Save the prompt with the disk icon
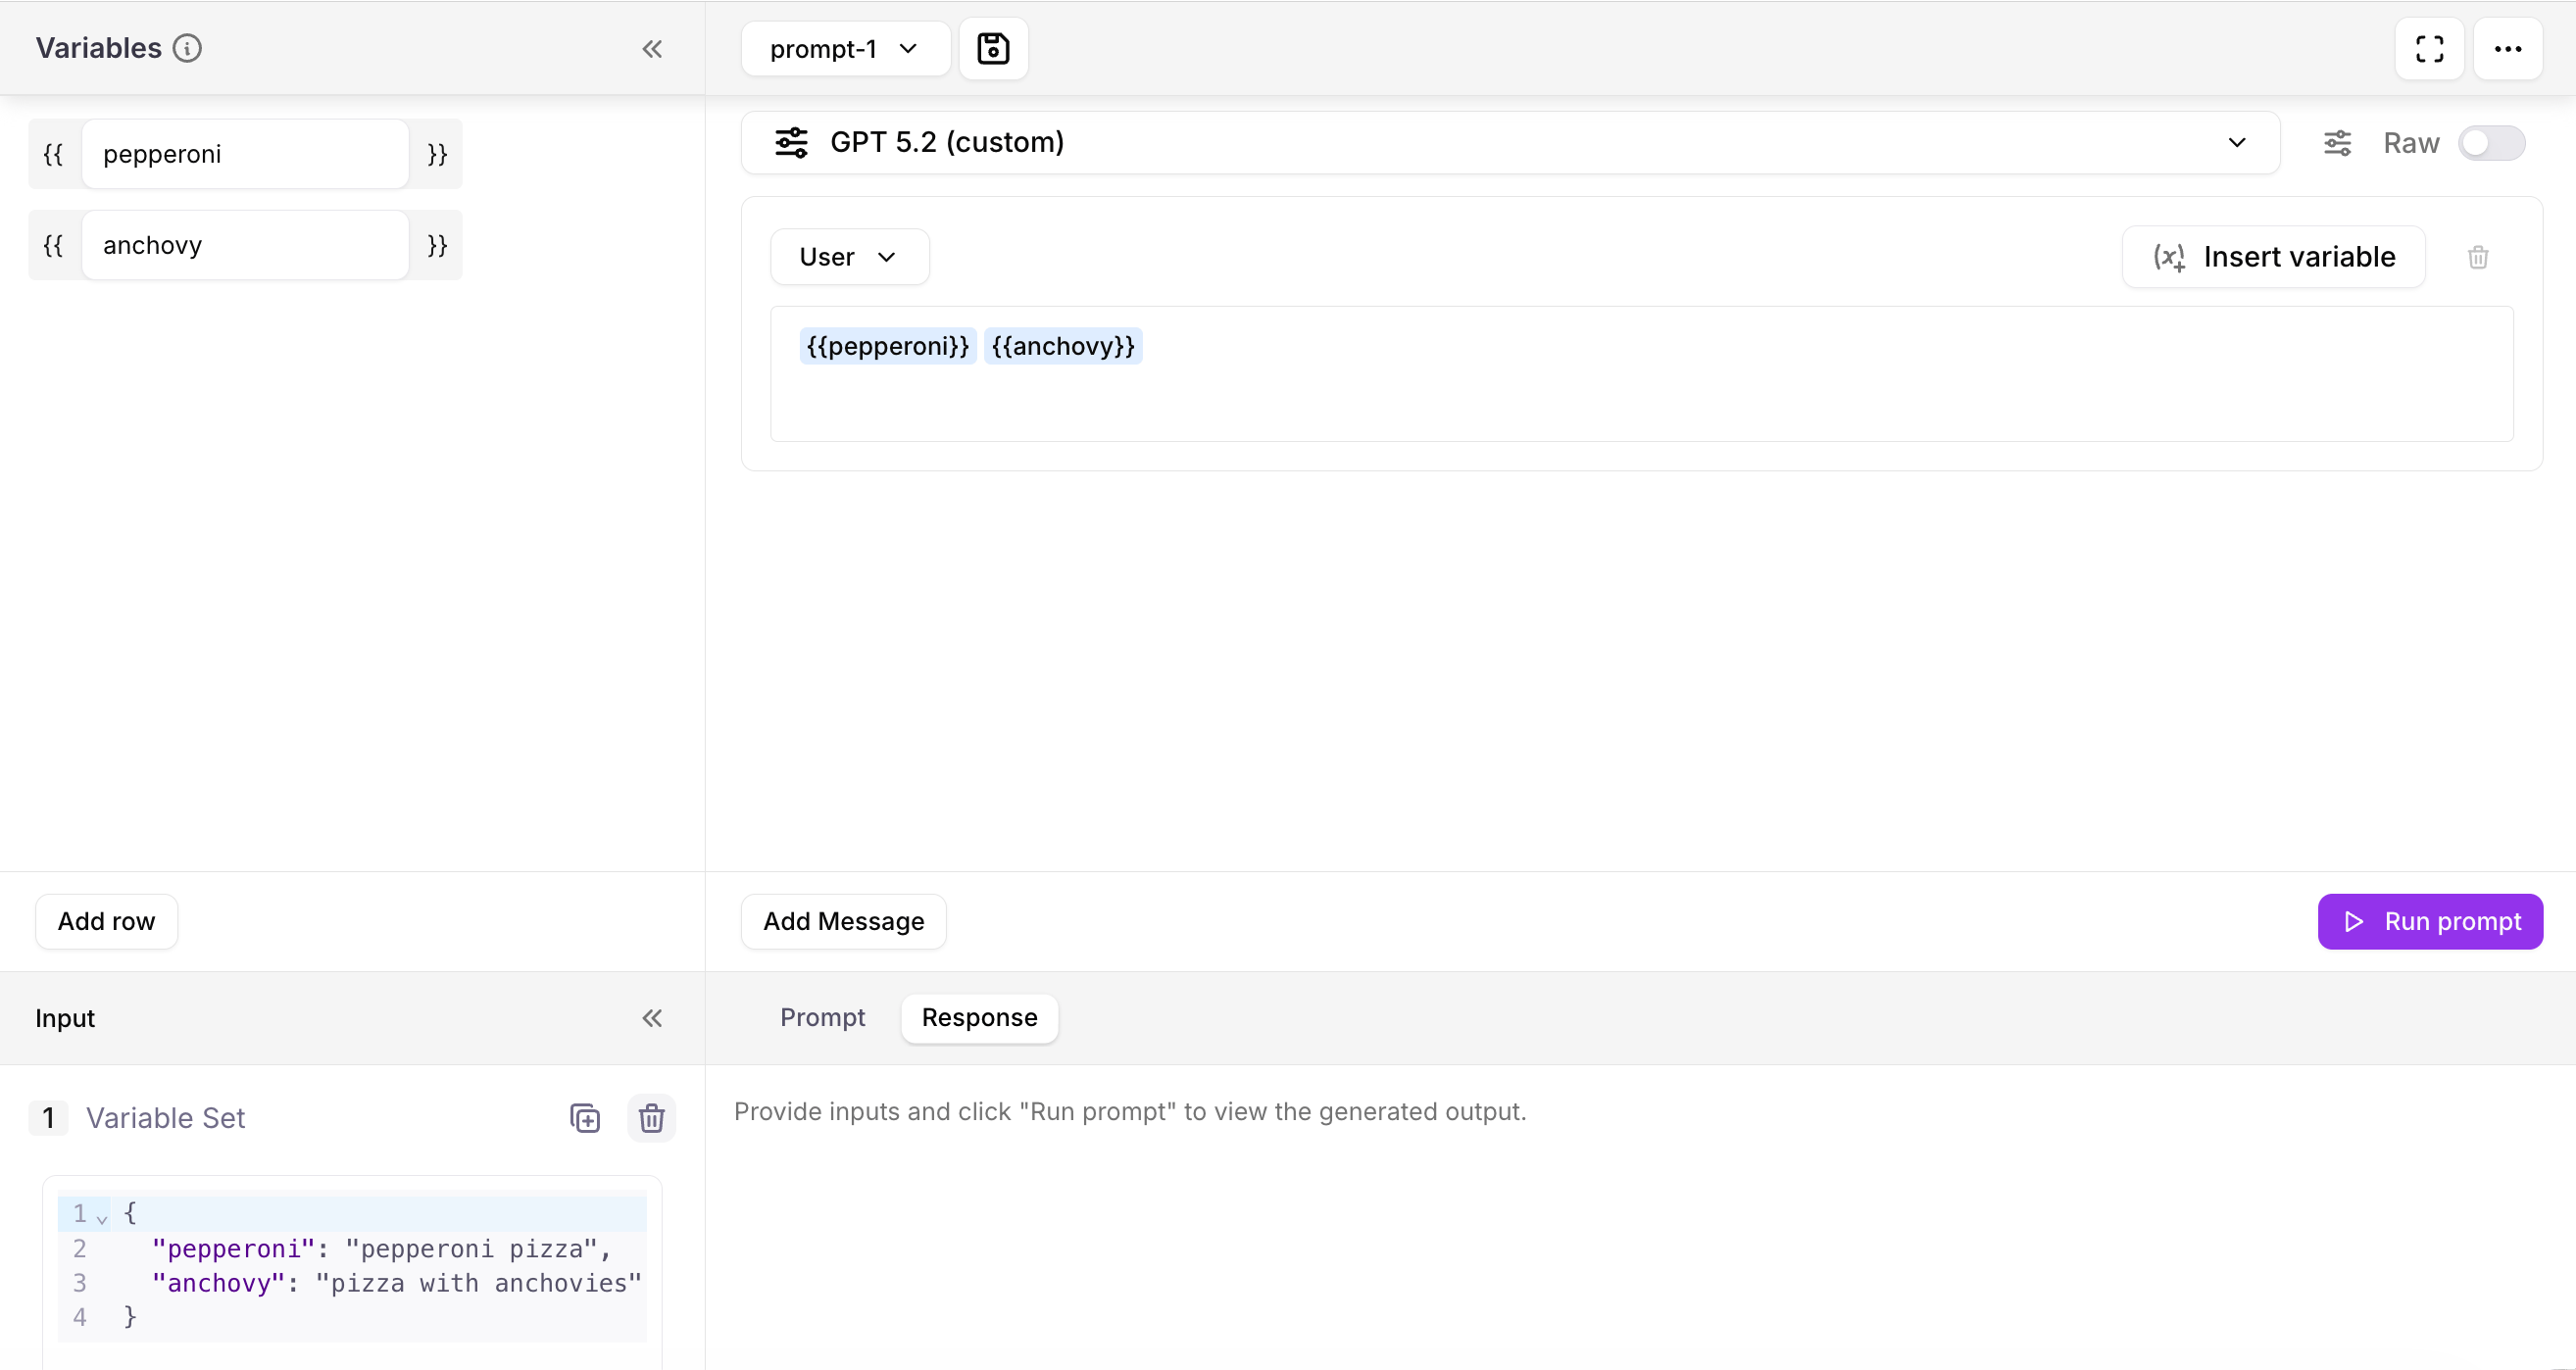This screenshot has width=2576, height=1370. click(993, 49)
